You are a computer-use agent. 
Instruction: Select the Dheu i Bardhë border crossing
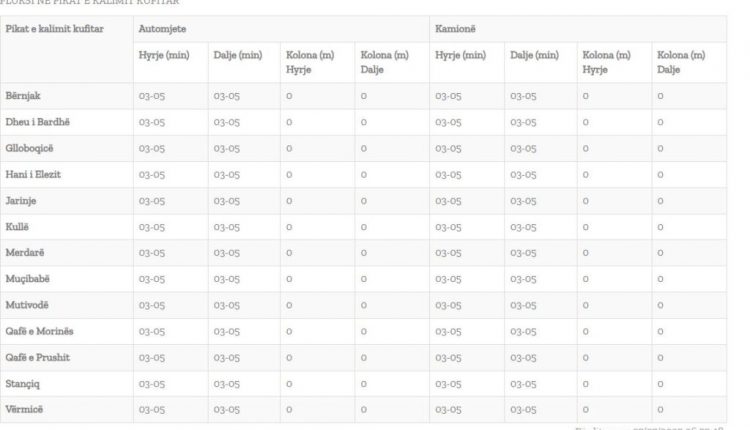(37, 122)
